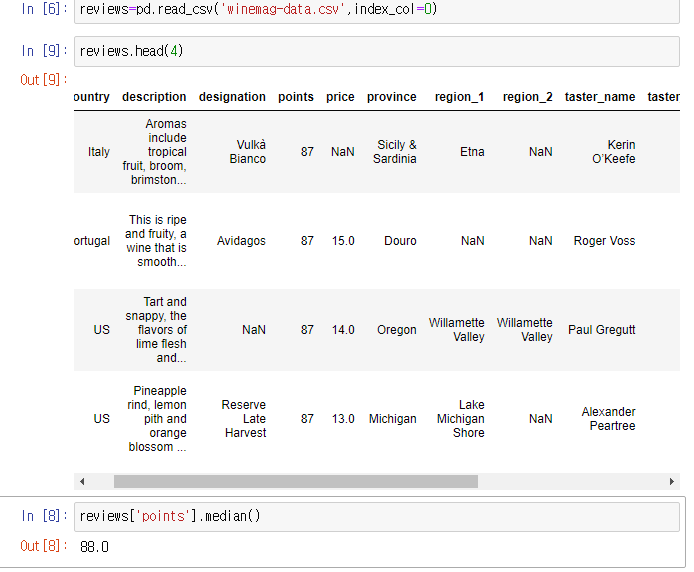Click the 'Paul Gregutt' taster cell

tap(601, 330)
